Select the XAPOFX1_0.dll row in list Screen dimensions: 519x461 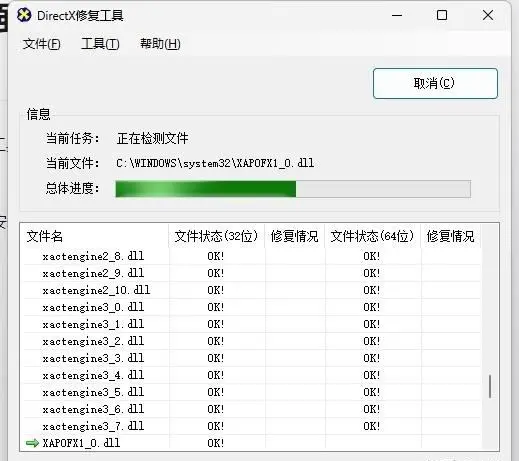[x=252, y=443]
